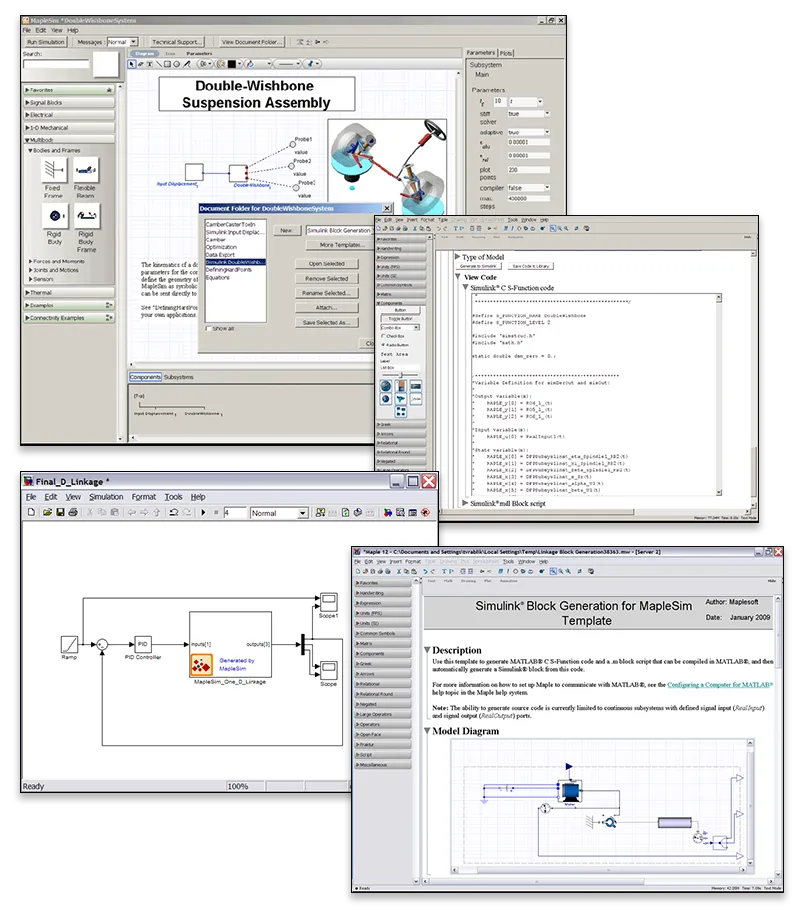Click Favorites star icon in MapleSim palette

[x=109, y=90]
